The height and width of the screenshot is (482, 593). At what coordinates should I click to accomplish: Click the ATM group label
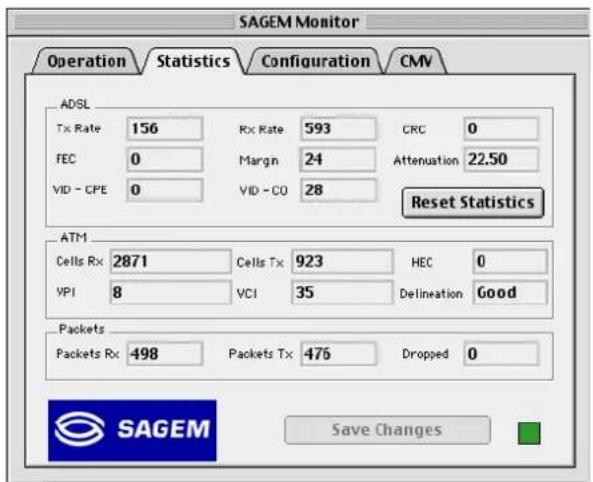(x=73, y=238)
